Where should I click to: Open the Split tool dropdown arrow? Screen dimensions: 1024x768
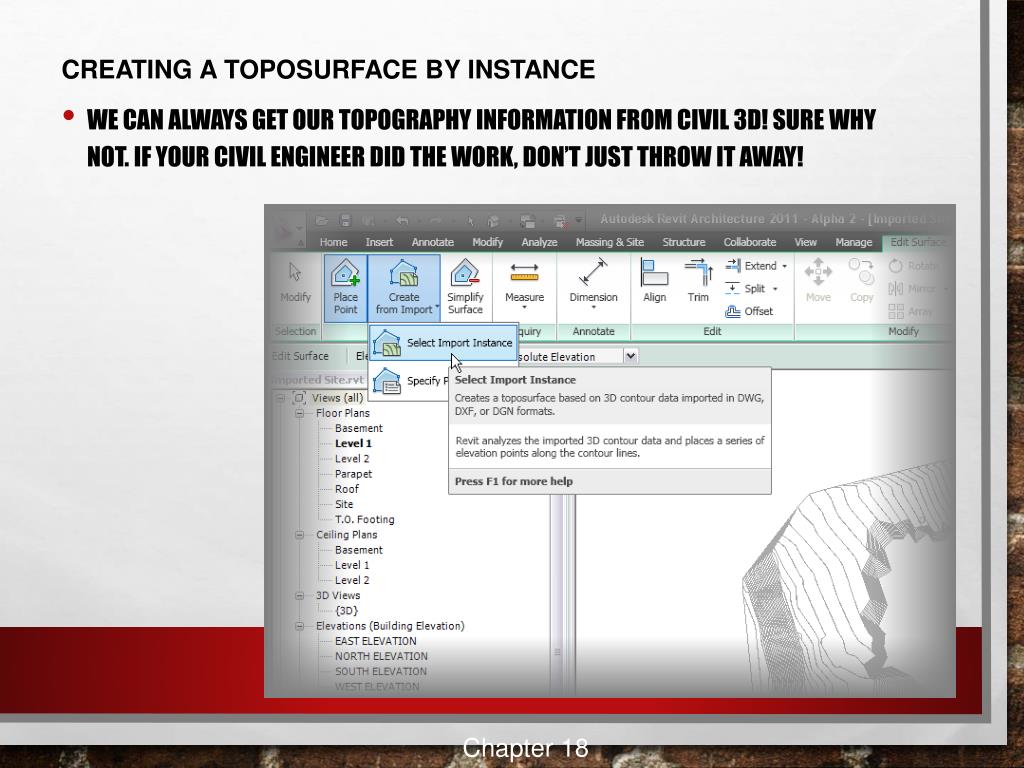775,289
